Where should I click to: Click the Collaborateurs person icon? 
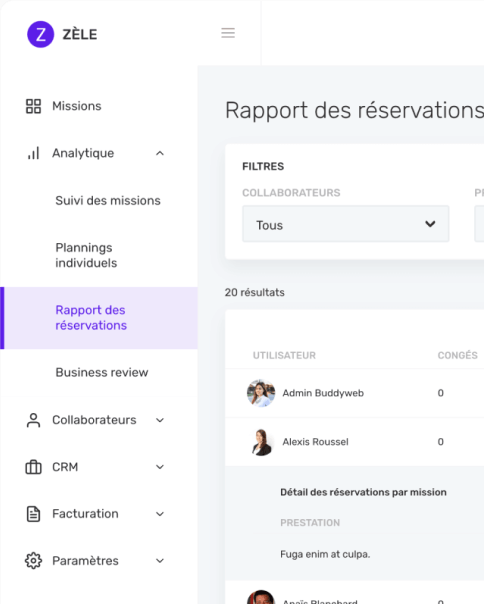34,420
